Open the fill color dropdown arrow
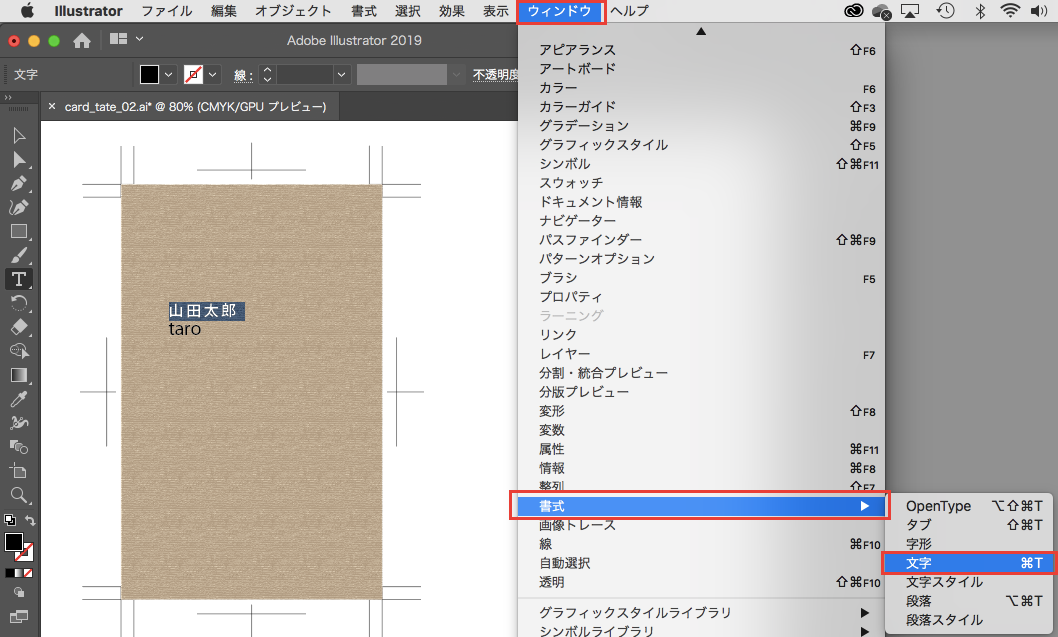1058x637 pixels. coord(168,75)
